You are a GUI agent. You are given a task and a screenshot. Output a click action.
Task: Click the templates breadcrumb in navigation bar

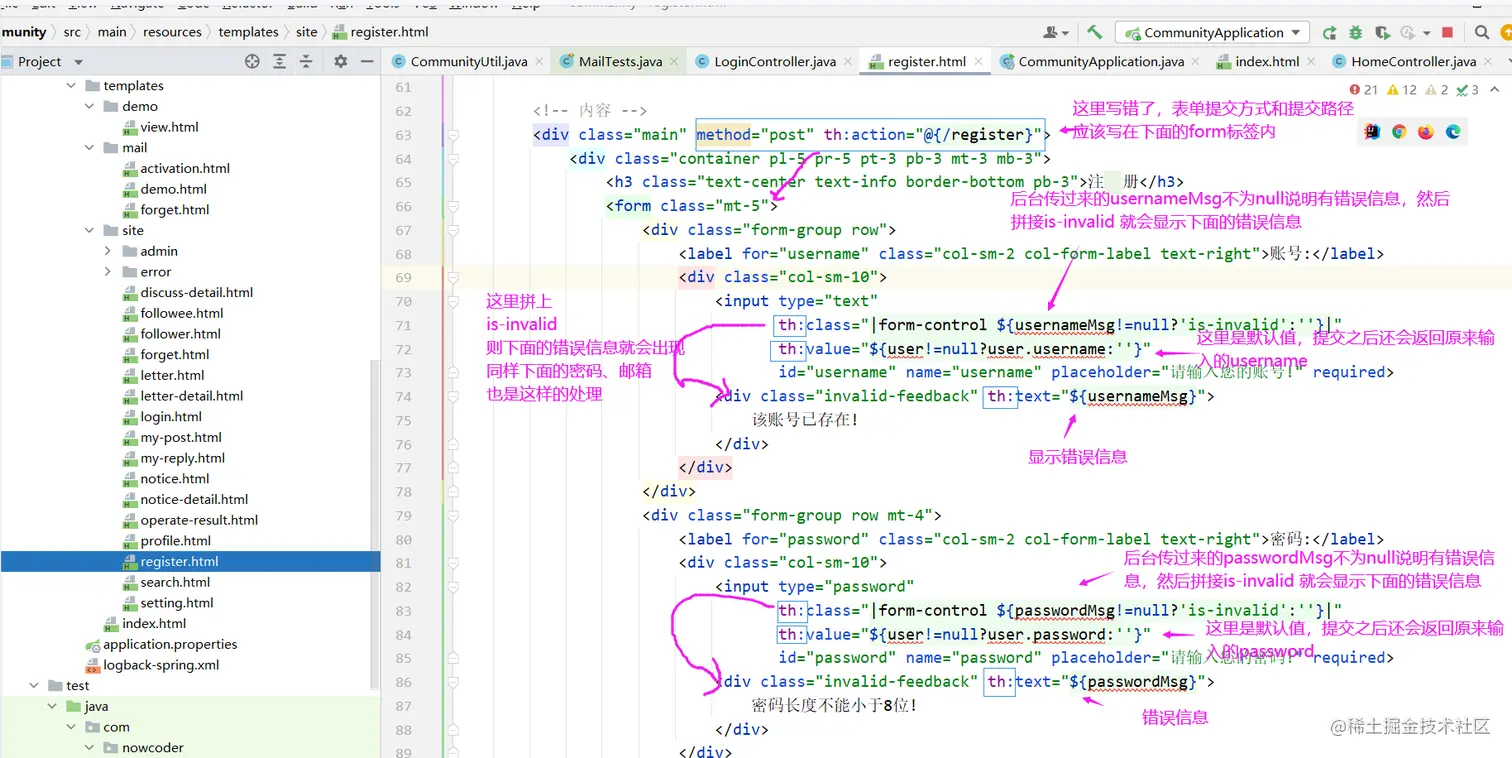point(248,32)
